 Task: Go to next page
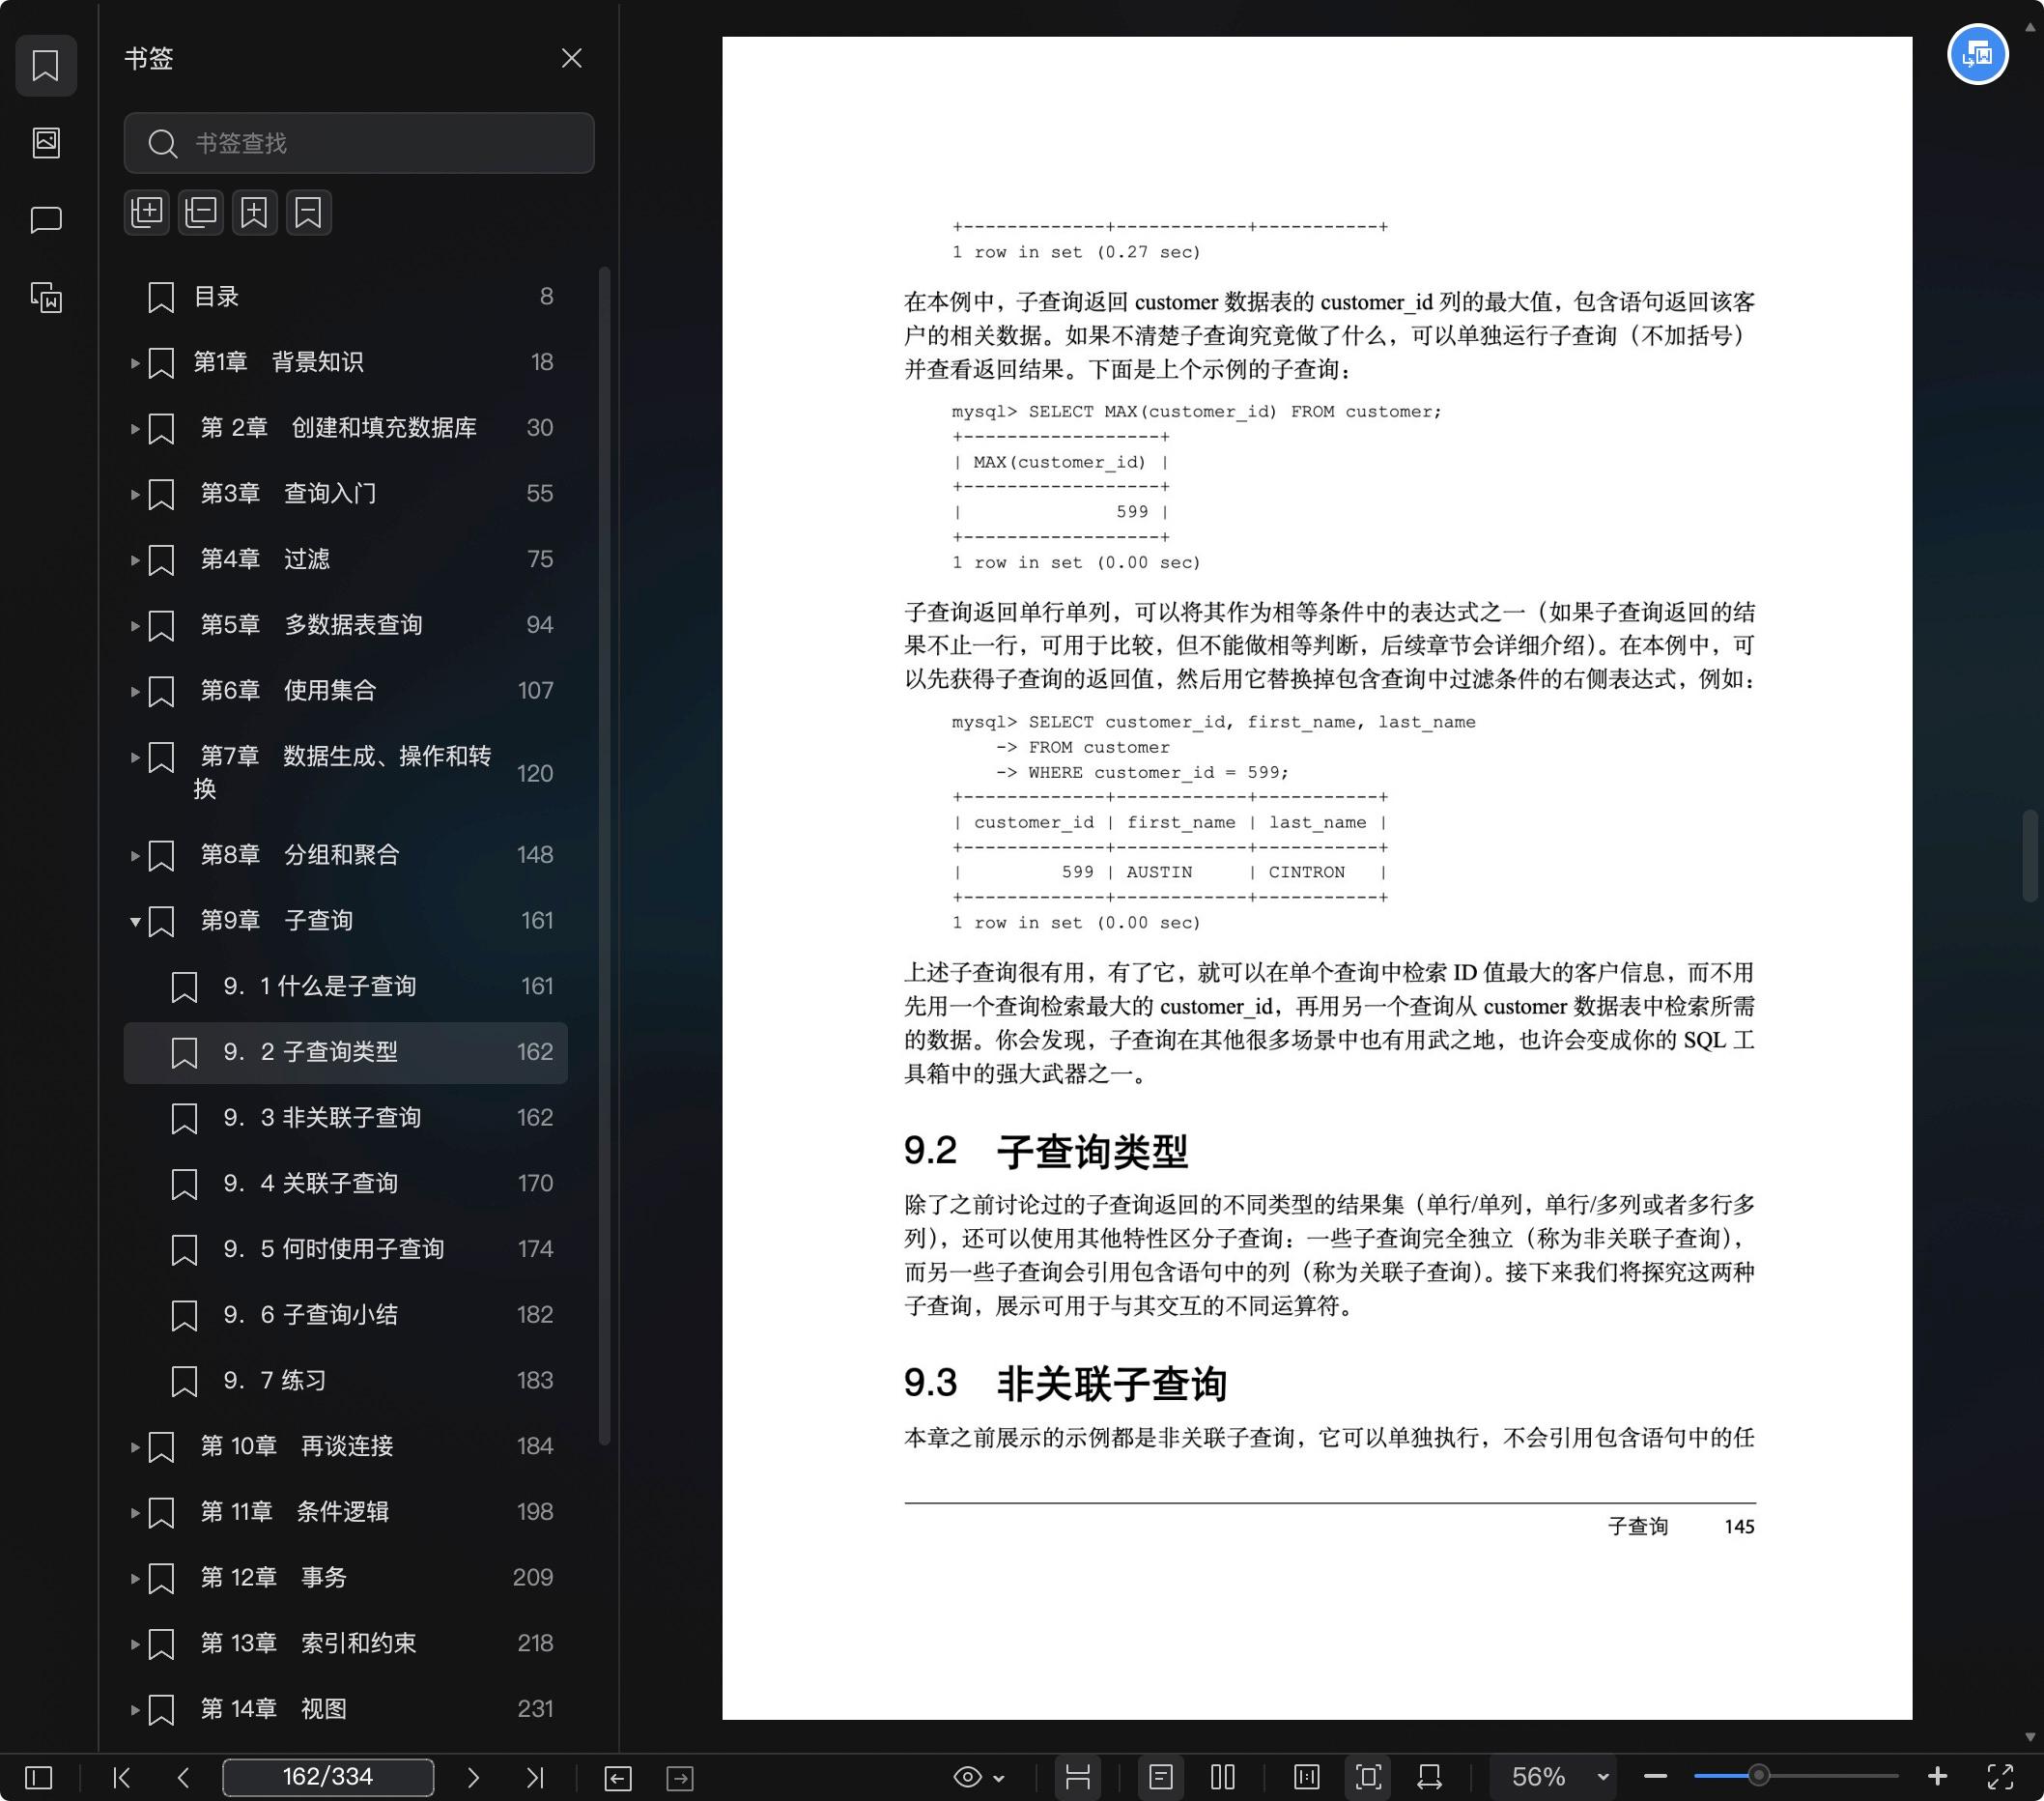click(473, 1777)
